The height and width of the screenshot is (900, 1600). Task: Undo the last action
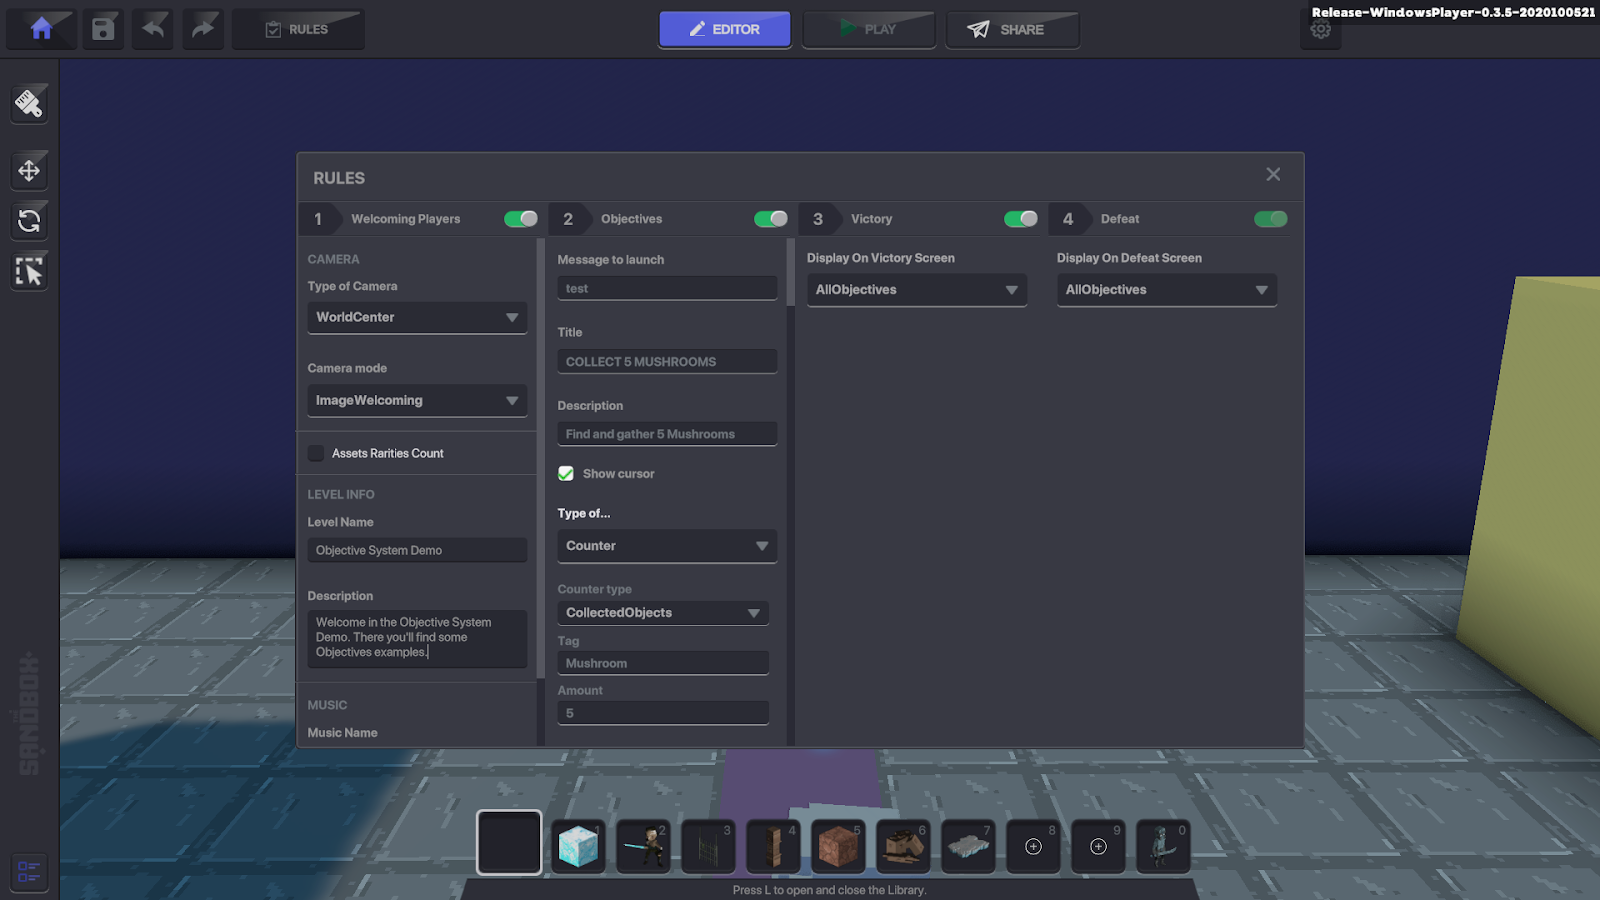[x=153, y=29]
